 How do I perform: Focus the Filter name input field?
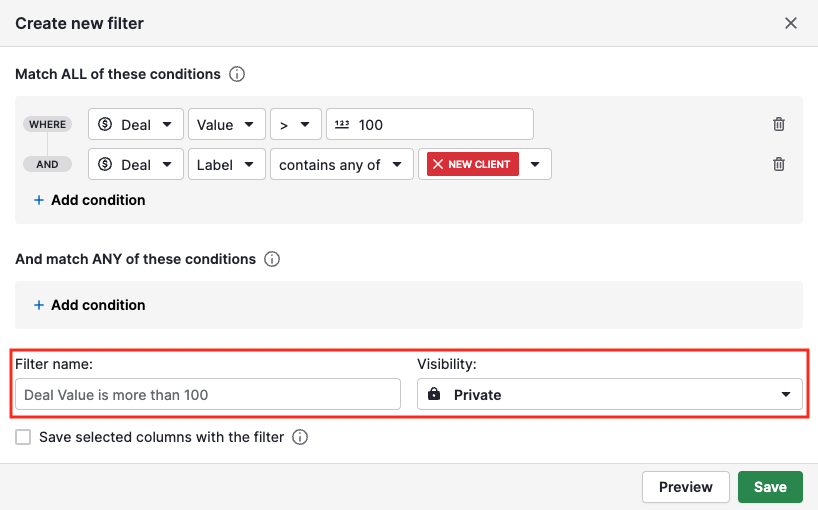pyautogui.click(x=208, y=395)
